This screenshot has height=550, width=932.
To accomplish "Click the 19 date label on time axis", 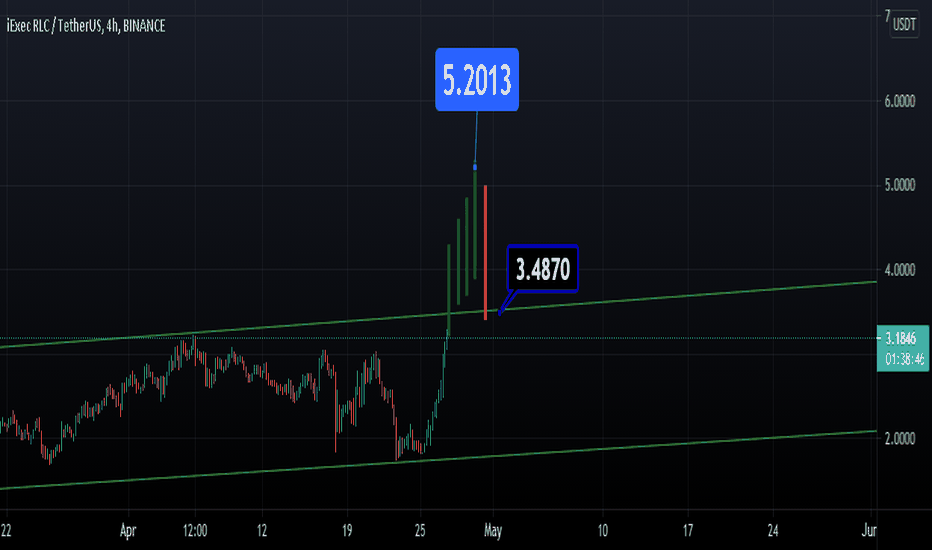I will [347, 530].
